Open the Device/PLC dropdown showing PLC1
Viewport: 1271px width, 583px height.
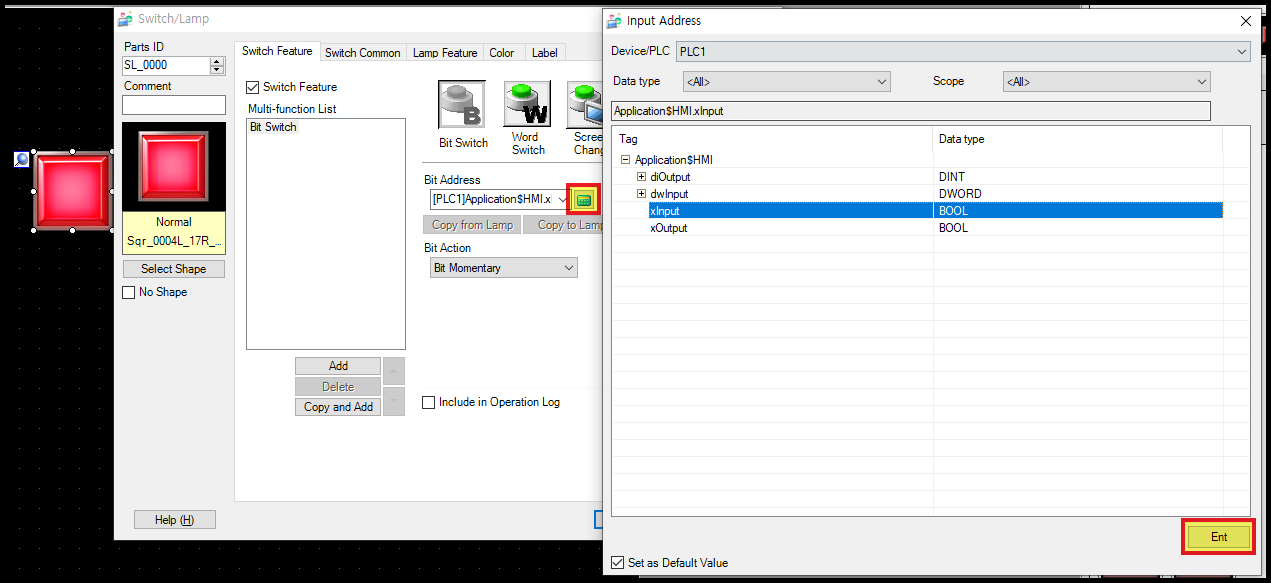[x=1241, y=51]
